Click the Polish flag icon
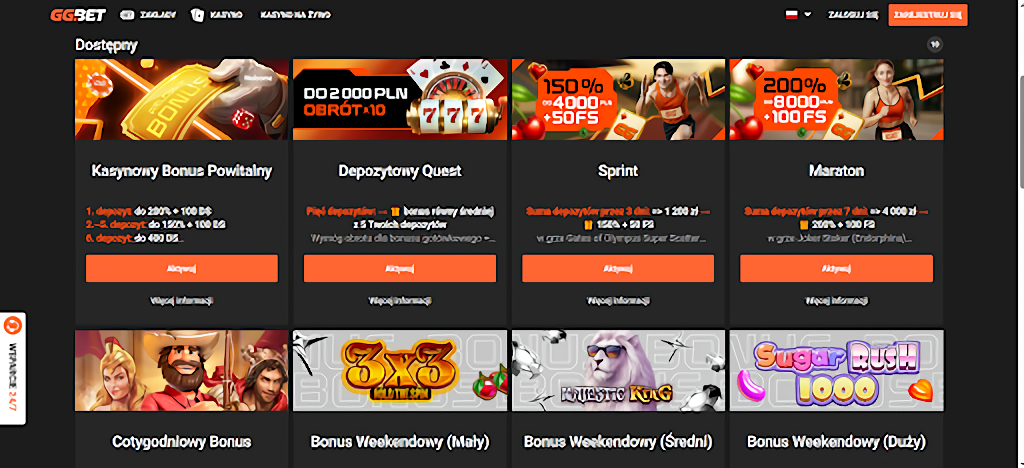 tap(792, 14)
